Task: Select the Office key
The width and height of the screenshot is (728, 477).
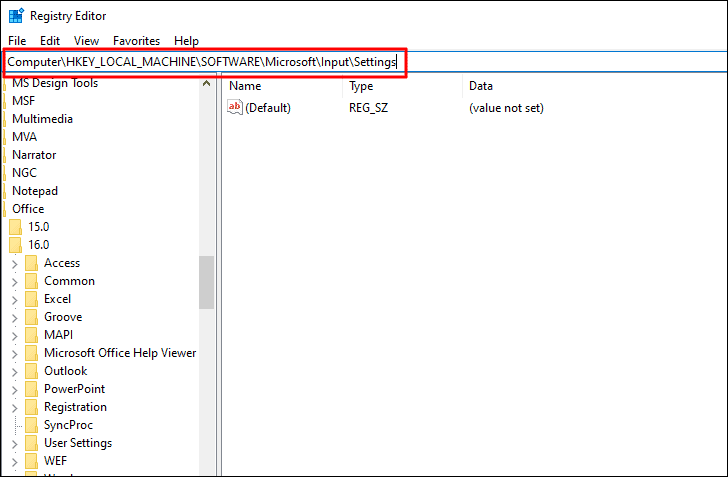Action: pos(28,209)
